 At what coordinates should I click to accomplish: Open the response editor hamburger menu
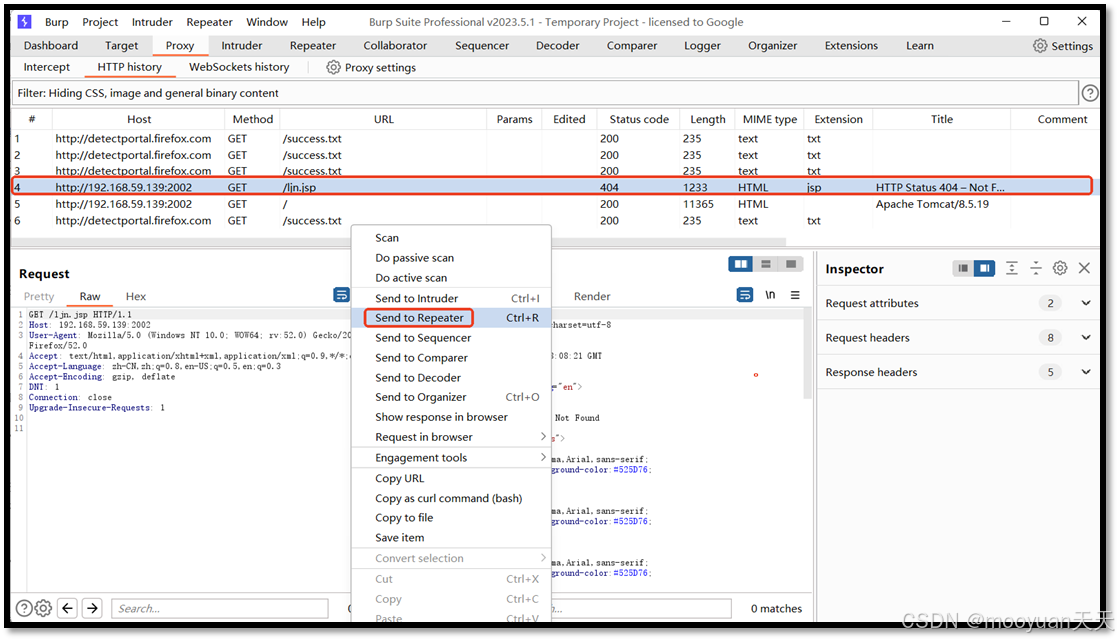(795, 295)
